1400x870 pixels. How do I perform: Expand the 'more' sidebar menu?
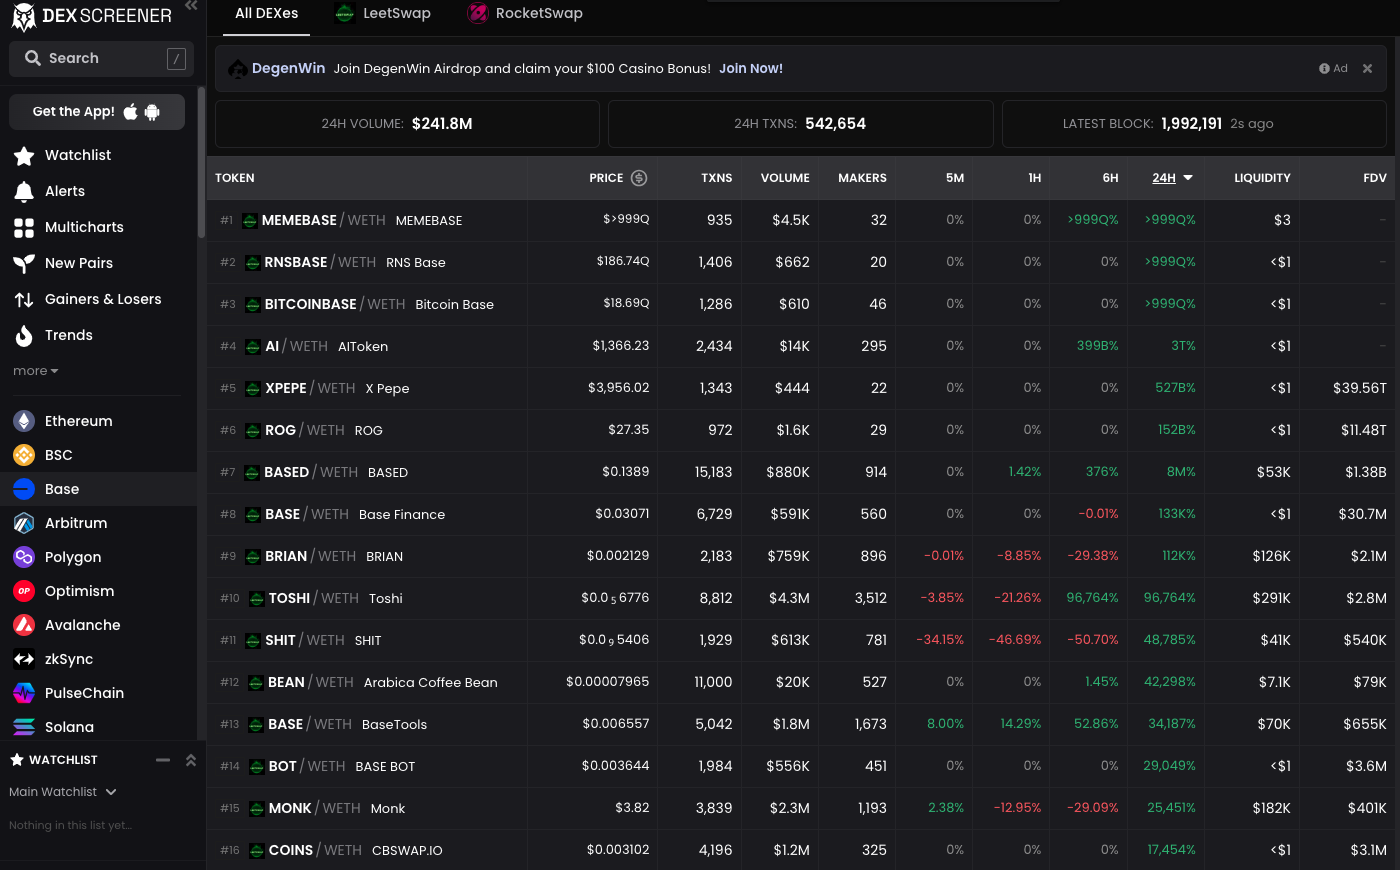click(x=36, y=371)
